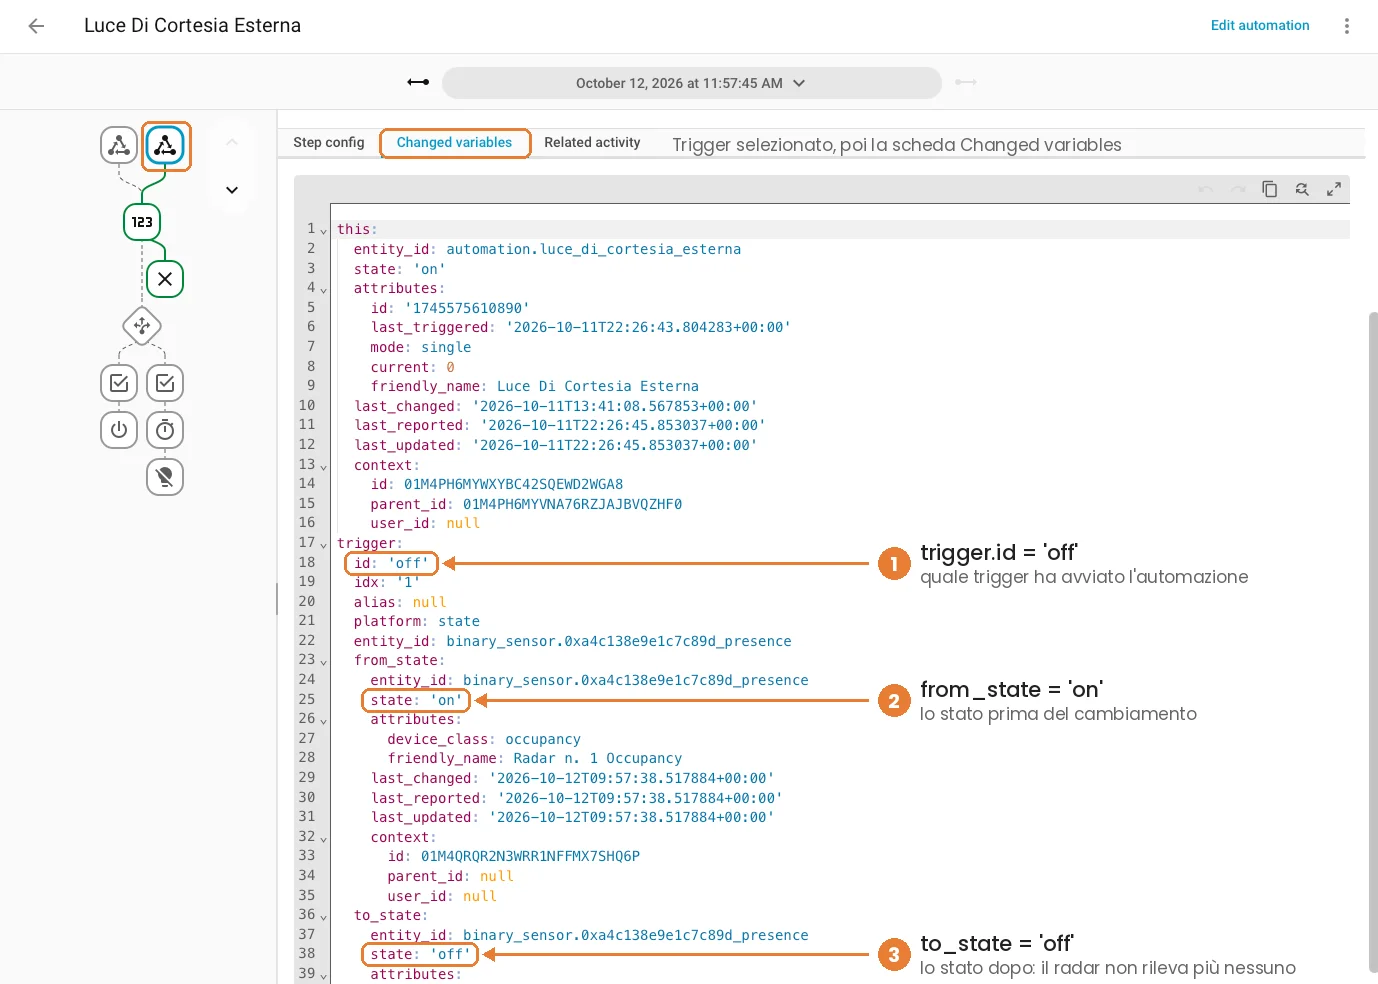The height and width of the screenshot is (984, 1378).
Task: Select the 123 variables node
Action: tap(142, 222)
